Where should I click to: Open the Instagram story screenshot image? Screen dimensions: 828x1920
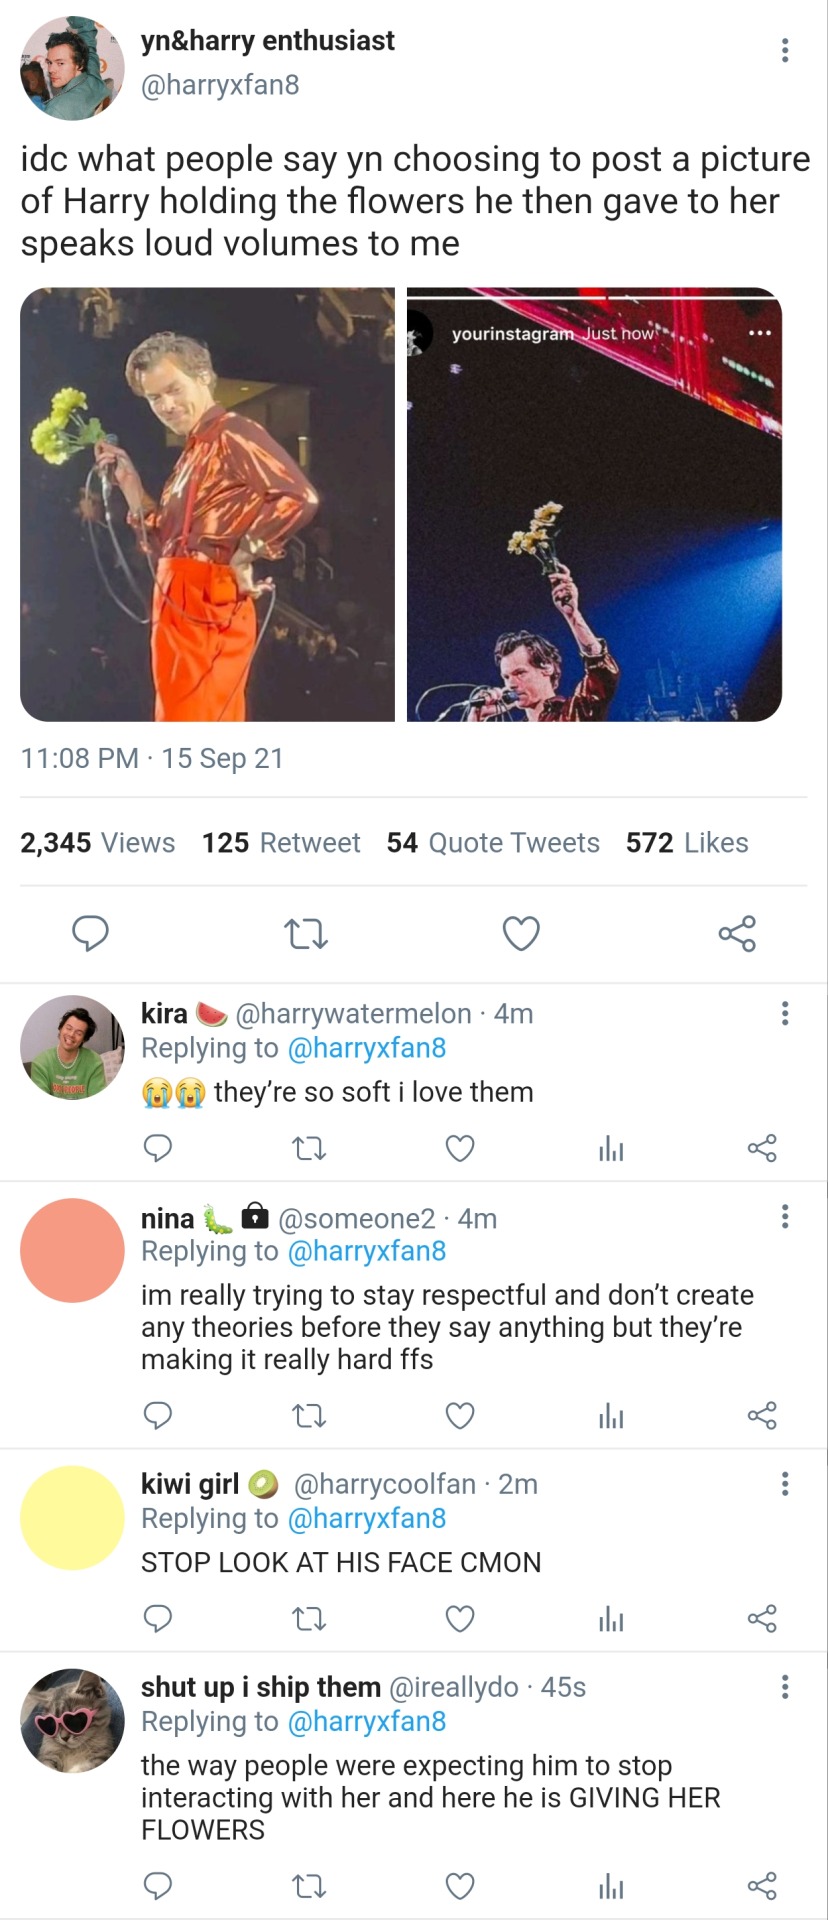click(x=594, y=504)
